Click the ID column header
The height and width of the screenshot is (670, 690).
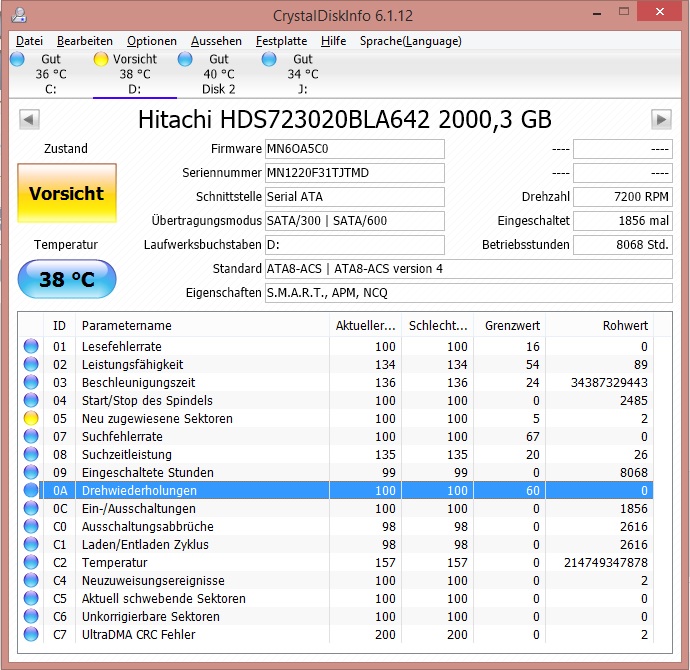[59, 326]
